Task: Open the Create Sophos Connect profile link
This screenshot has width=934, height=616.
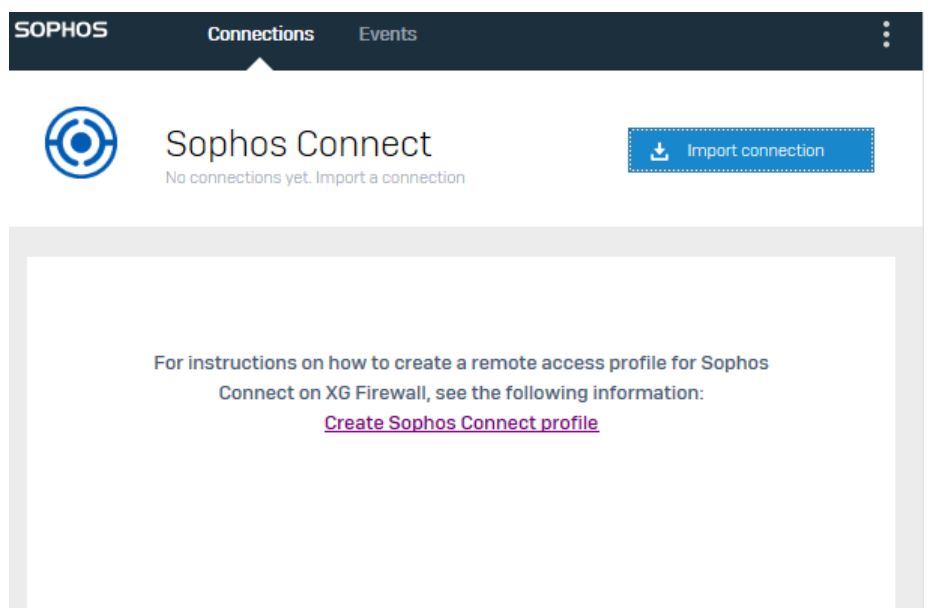Action: [461, 422]
